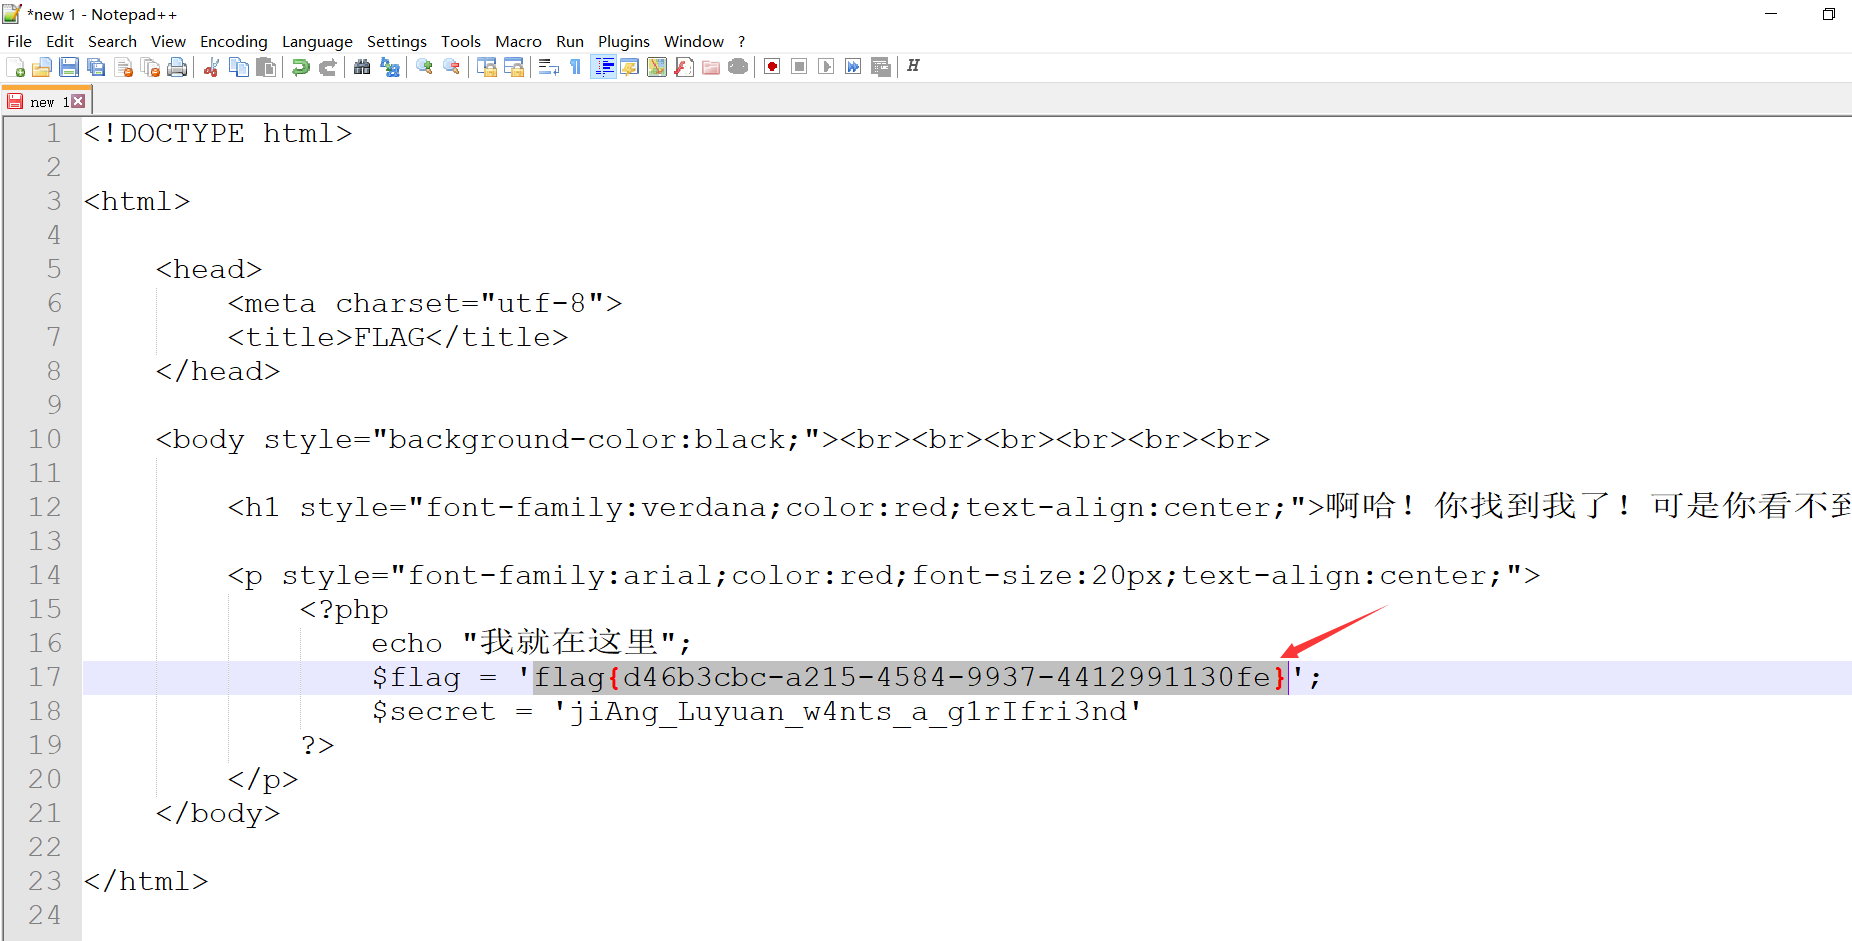
Task: Open the Plugins menu
Action: pyautogui.click(x=624, y=41)
